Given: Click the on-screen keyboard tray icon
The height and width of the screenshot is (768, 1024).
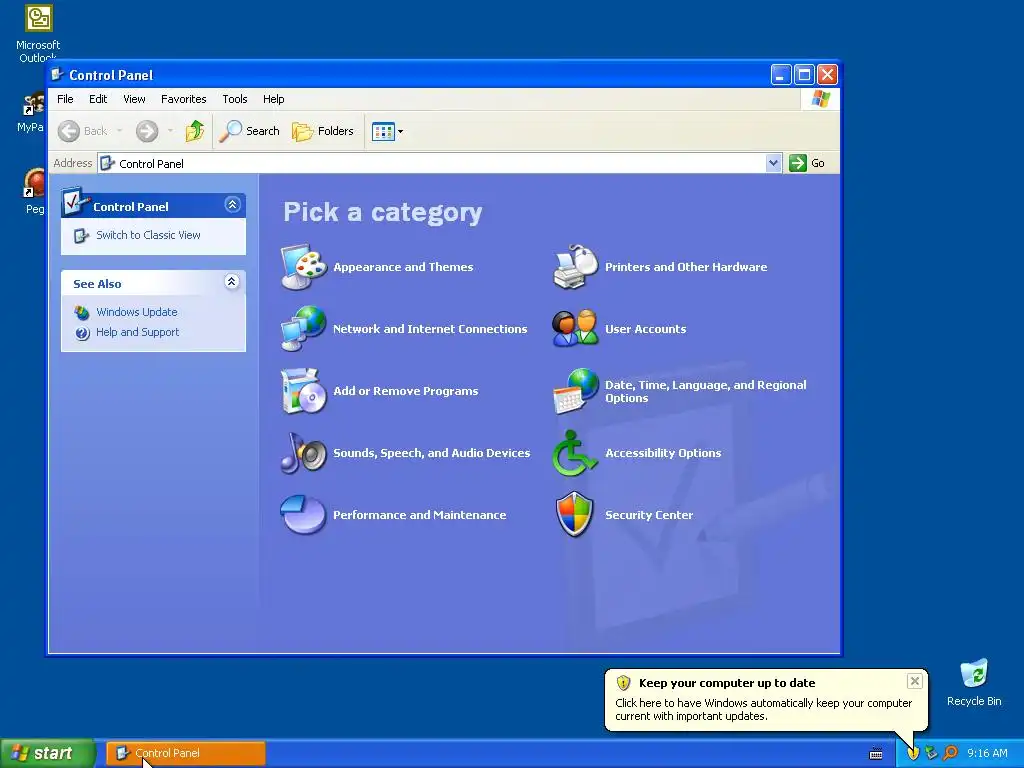Looking at the screenshot, I should pos(876,754).
